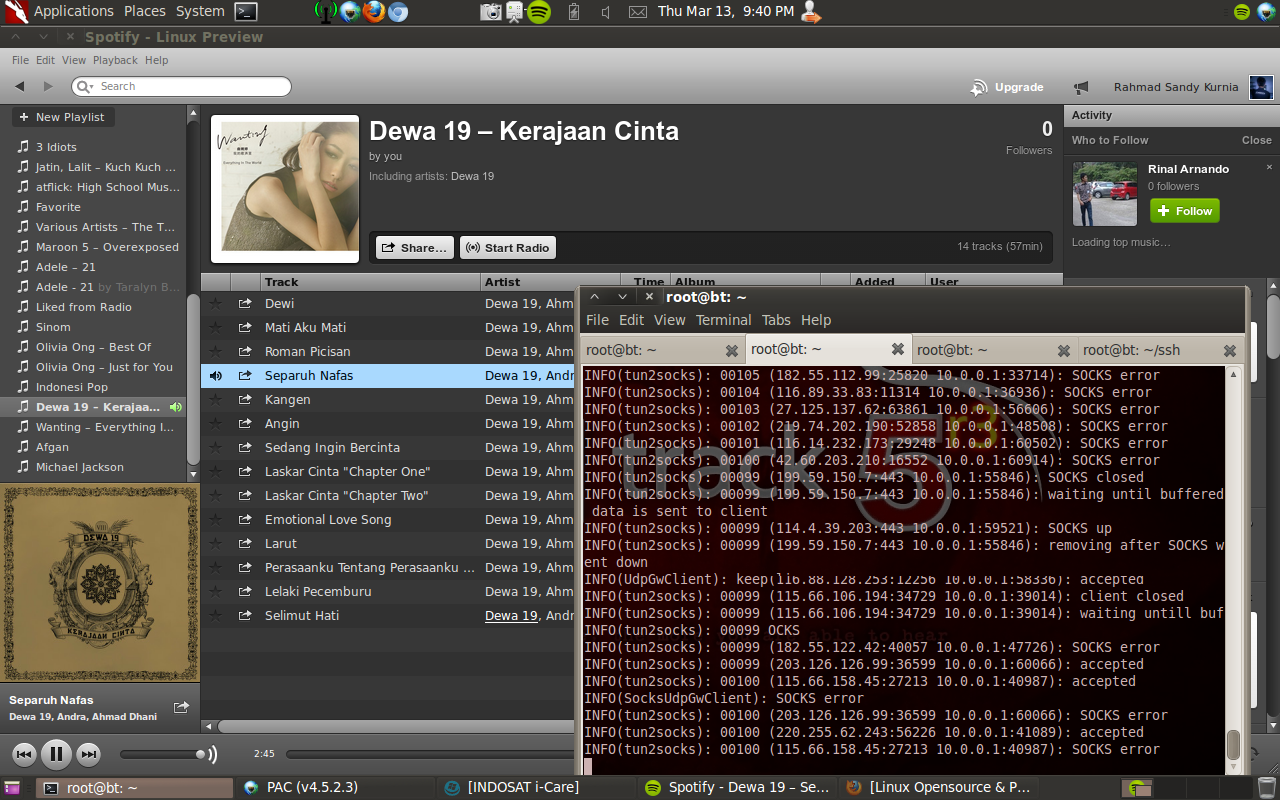Start Radio for this playlist
This screenshot has width=1280, height=800.
(507, 248)
